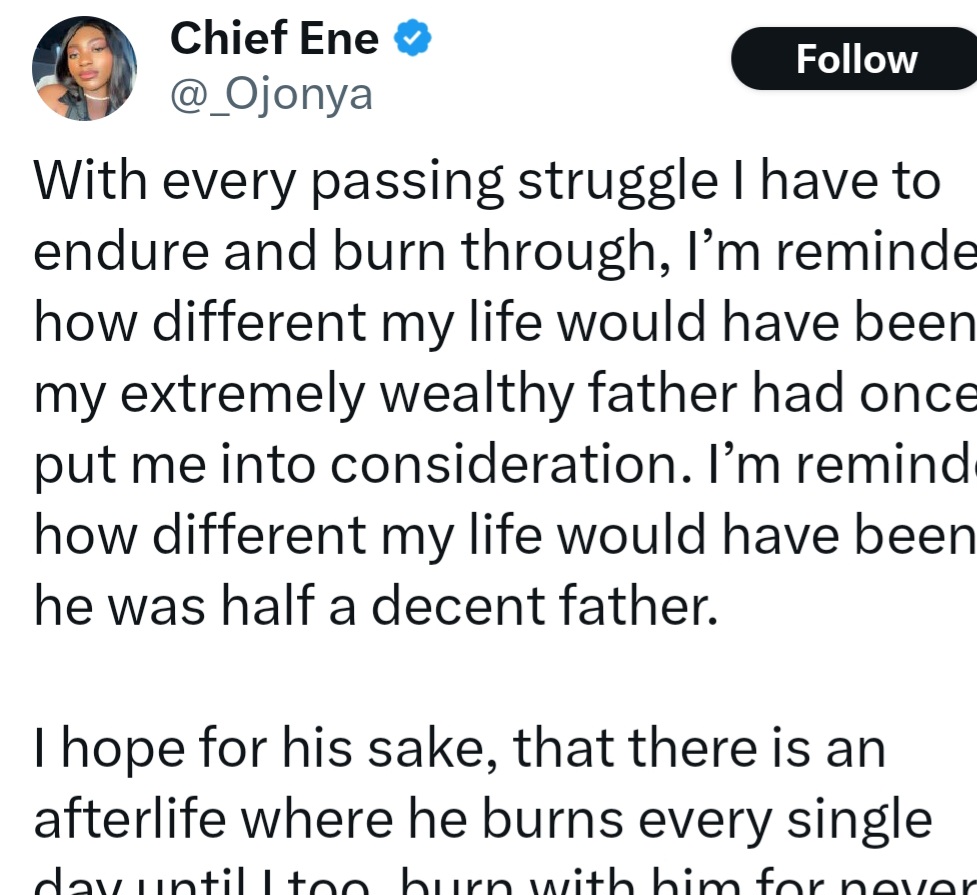Viewport: 977px width, 895px height.
Task: Follow the Chief Ene account
Action: coord(855,59)
